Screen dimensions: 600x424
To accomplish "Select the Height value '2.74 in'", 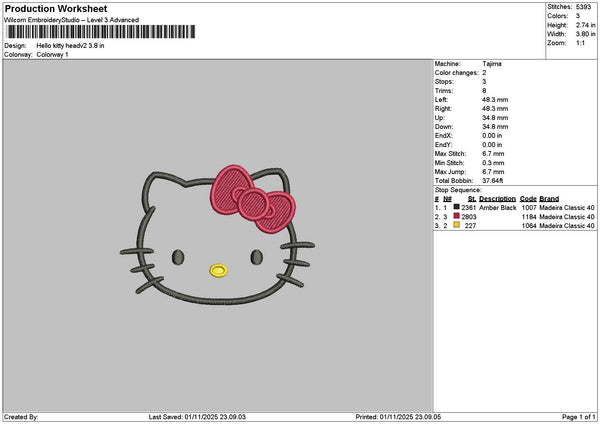I will click(585, 25).
